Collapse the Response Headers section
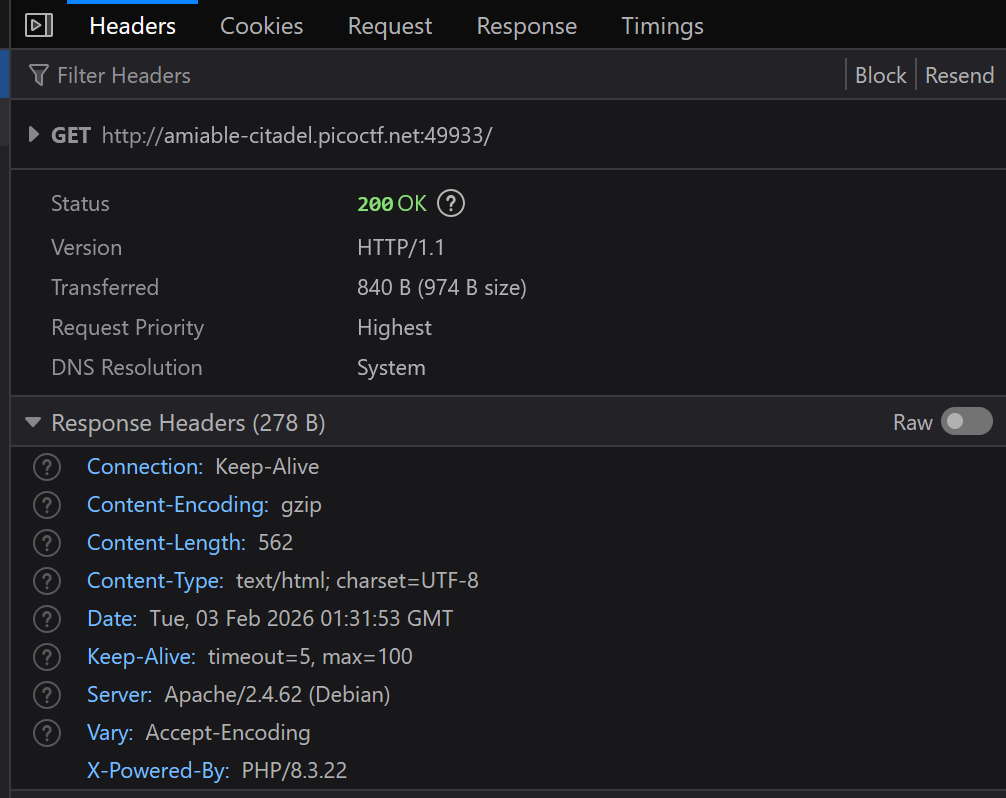This screenshot has width=1006, height=798. coord(34,423)
